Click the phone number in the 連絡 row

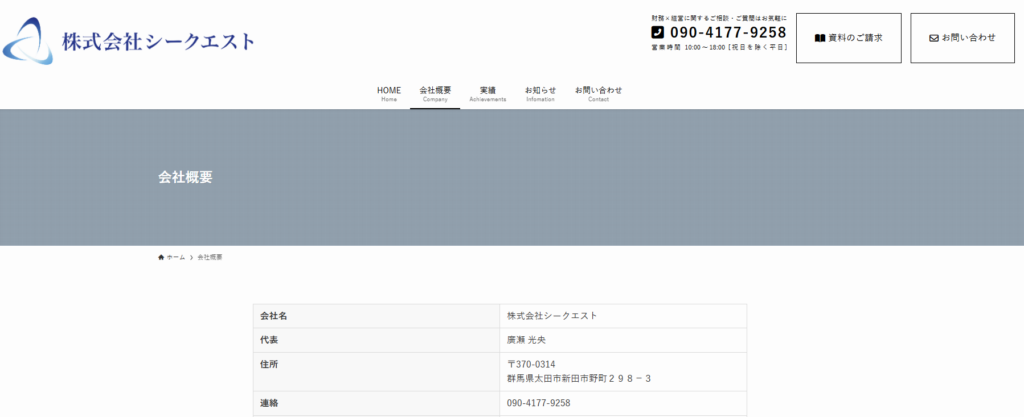[538, 403]
